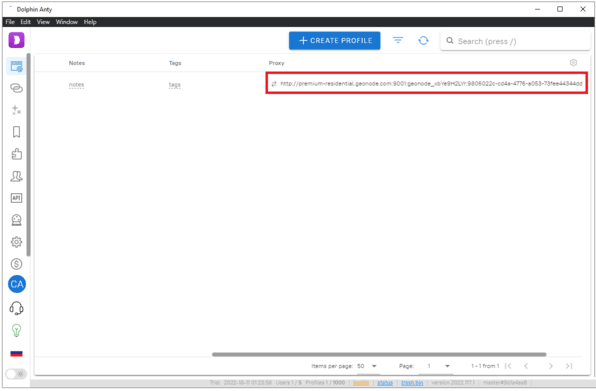Open the View menu
The width and height of the screenshot is (596, 391).
43,22
